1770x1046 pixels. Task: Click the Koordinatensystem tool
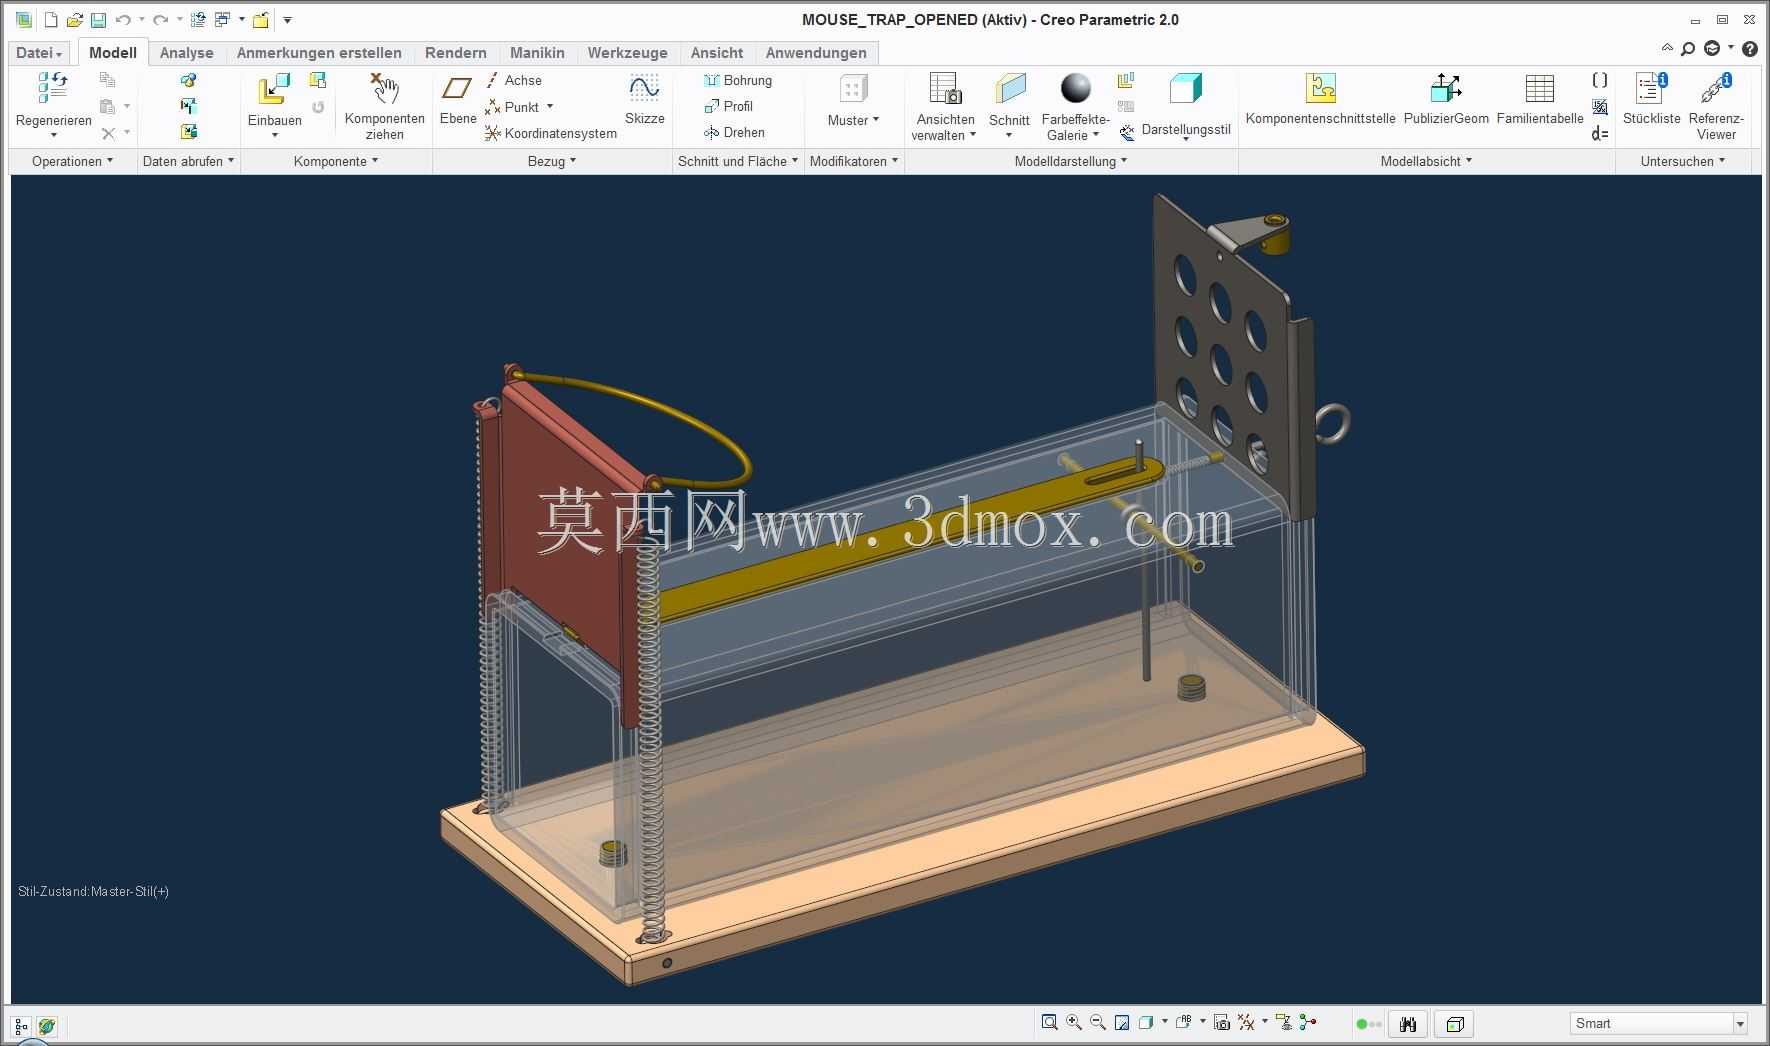click(x=551, y=133)
